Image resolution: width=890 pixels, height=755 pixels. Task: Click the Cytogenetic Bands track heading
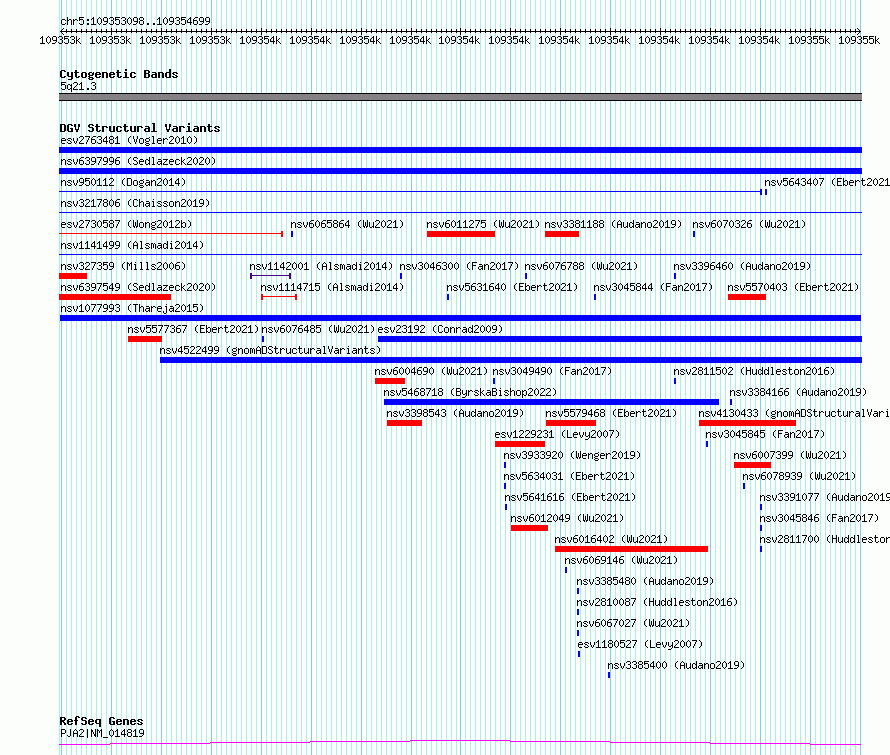pos(119,74)
